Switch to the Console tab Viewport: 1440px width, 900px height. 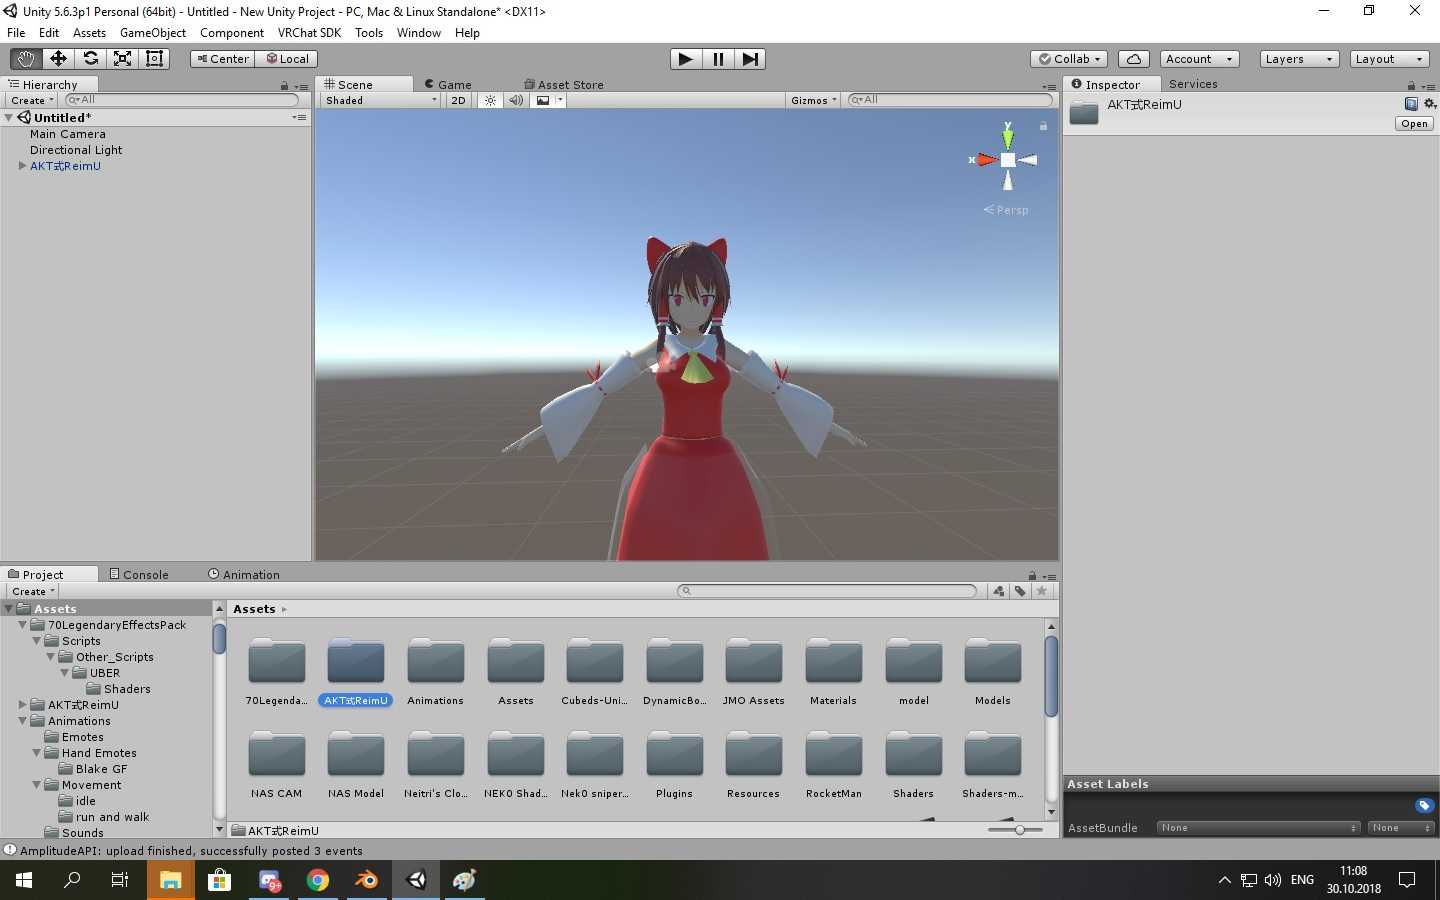point(139,574)
